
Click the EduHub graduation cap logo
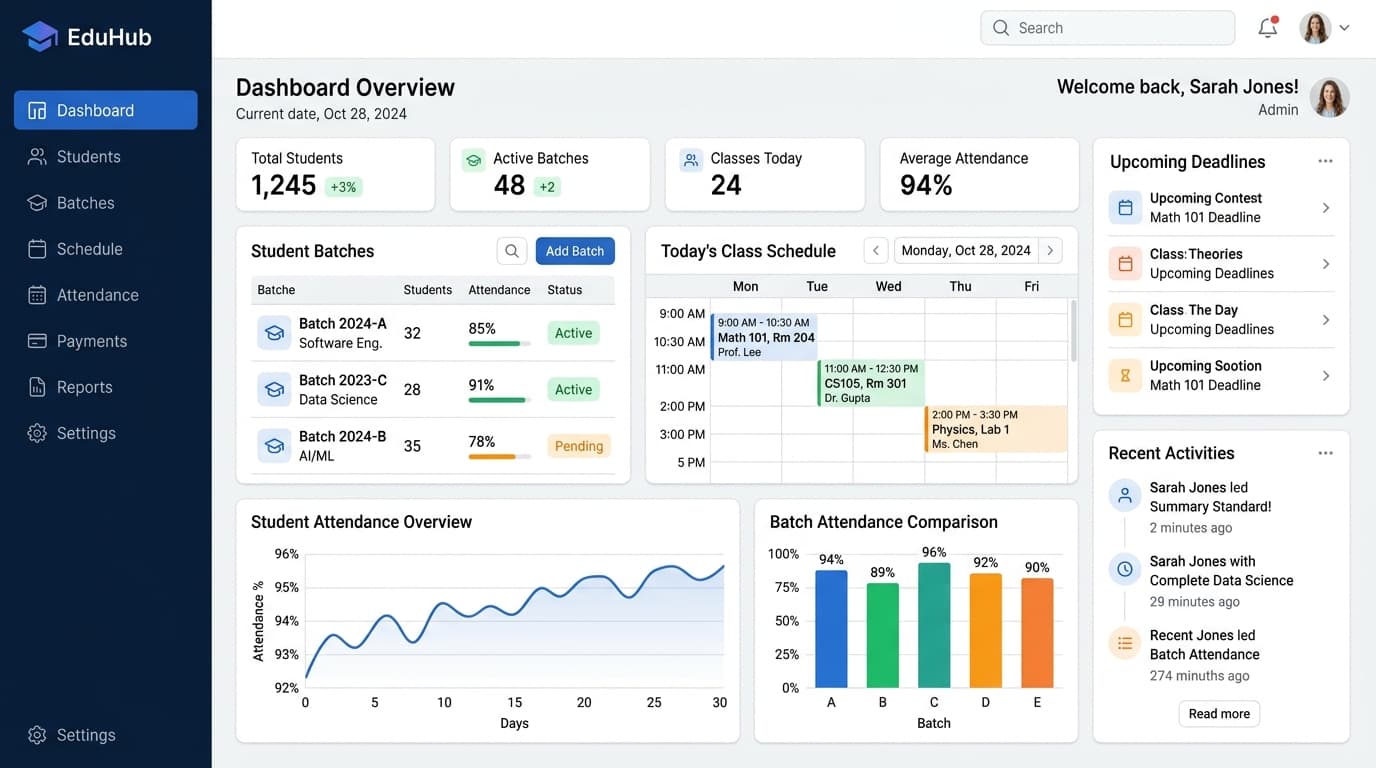tap(40, 37)
